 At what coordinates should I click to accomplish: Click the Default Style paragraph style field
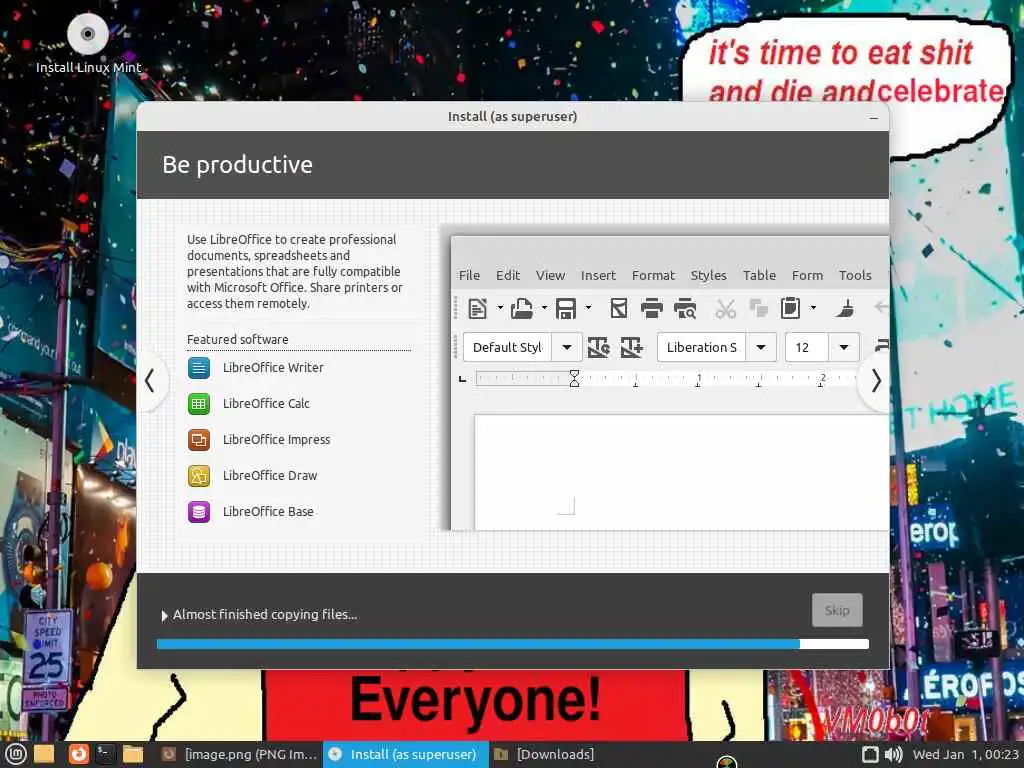point(507,347)
